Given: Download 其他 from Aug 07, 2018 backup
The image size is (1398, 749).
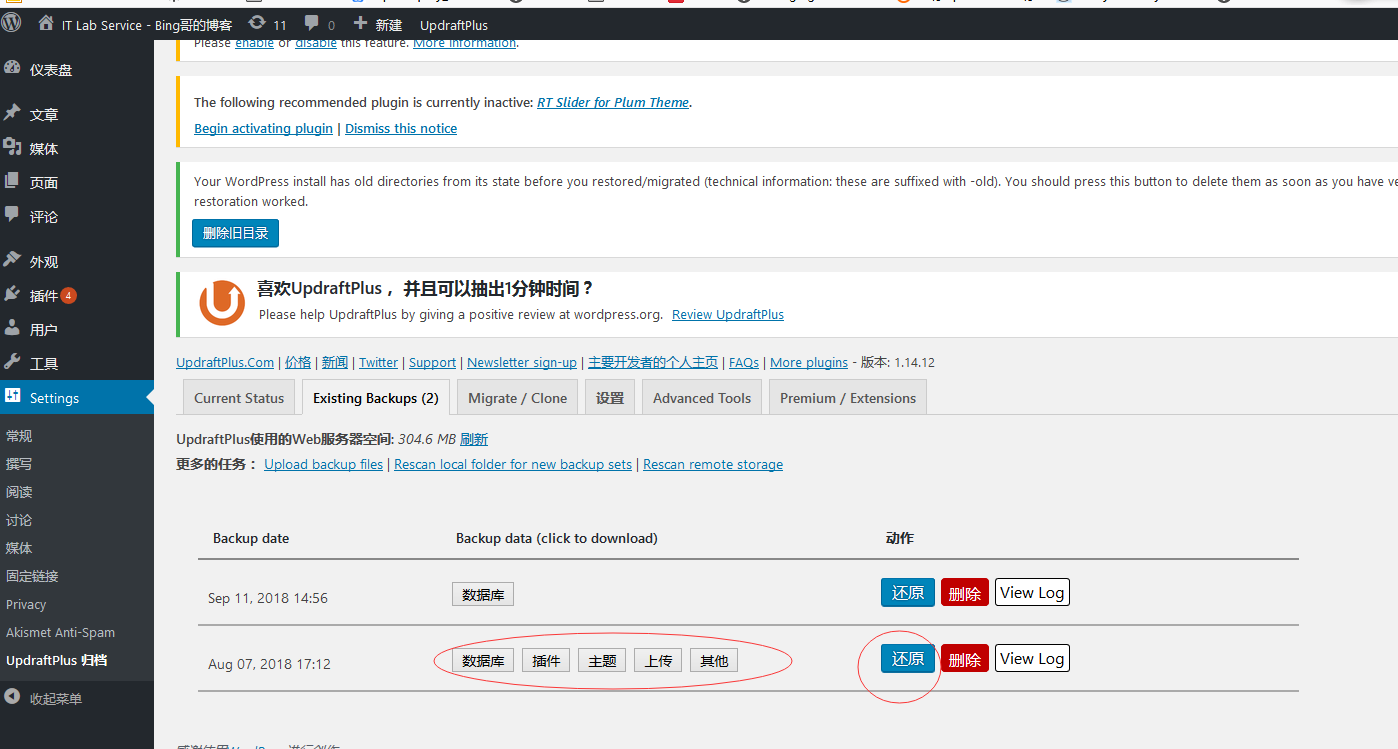Looking at the screenshot, I should pyautogui.click(x=714, y=661).
